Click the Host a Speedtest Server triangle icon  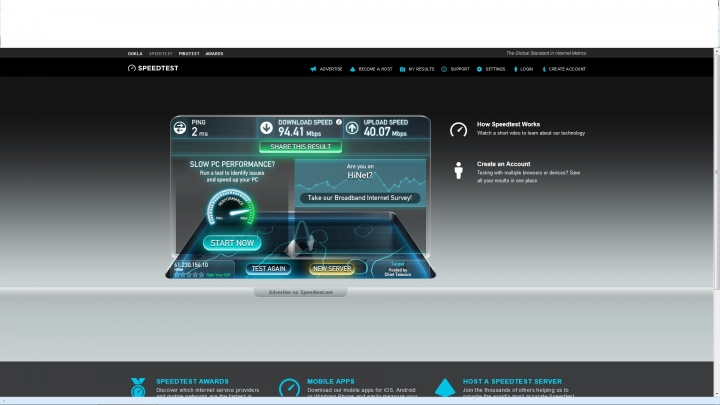(x=445, y=388)
